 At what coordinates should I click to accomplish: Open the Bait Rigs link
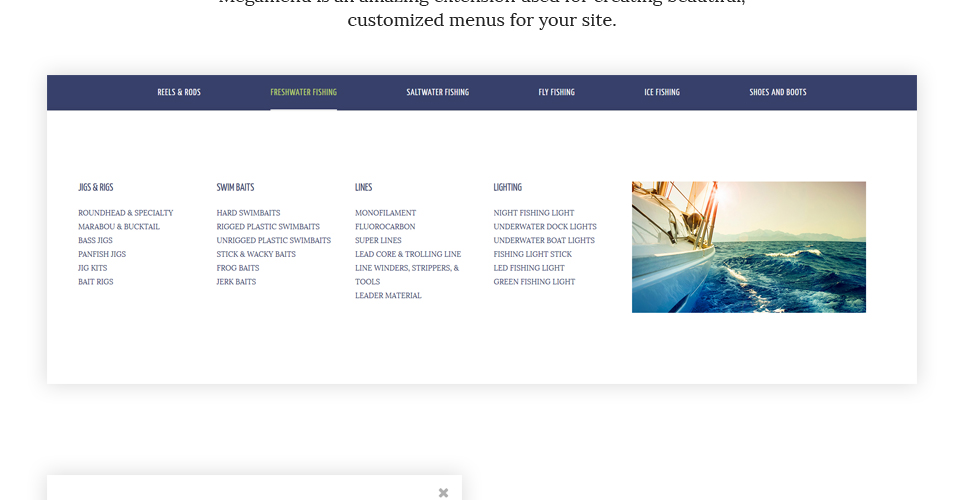tap(96, 281)
